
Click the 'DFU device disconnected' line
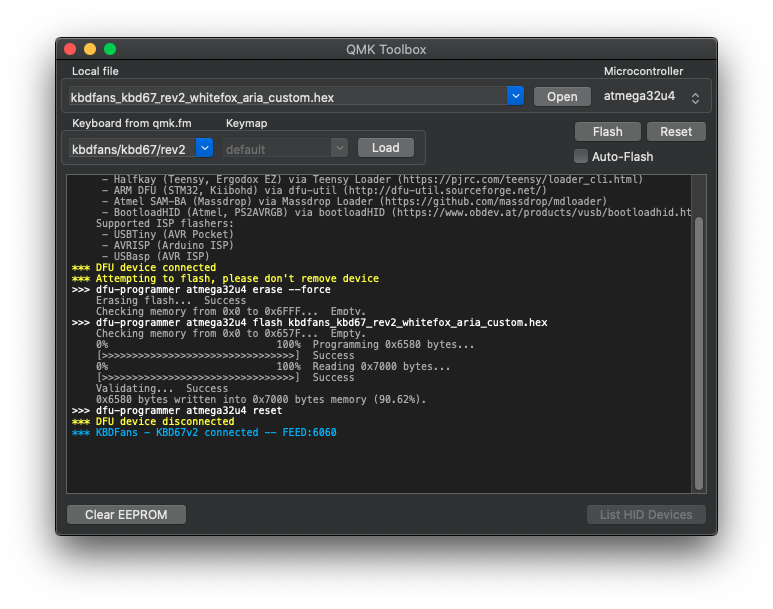(153, 421)
